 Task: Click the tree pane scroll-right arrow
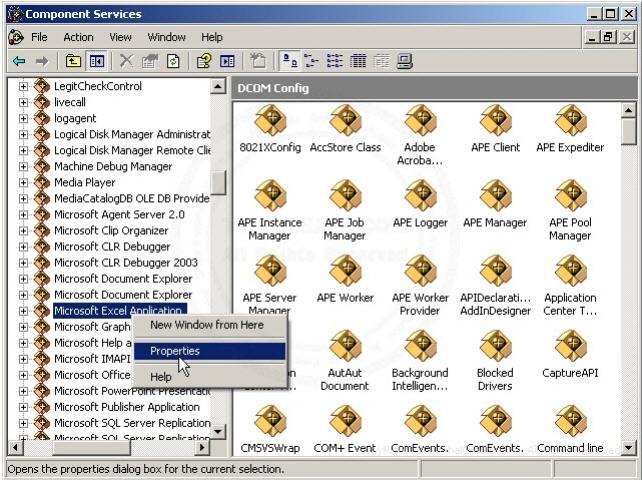pyautogui.click(x=202, y=448)
